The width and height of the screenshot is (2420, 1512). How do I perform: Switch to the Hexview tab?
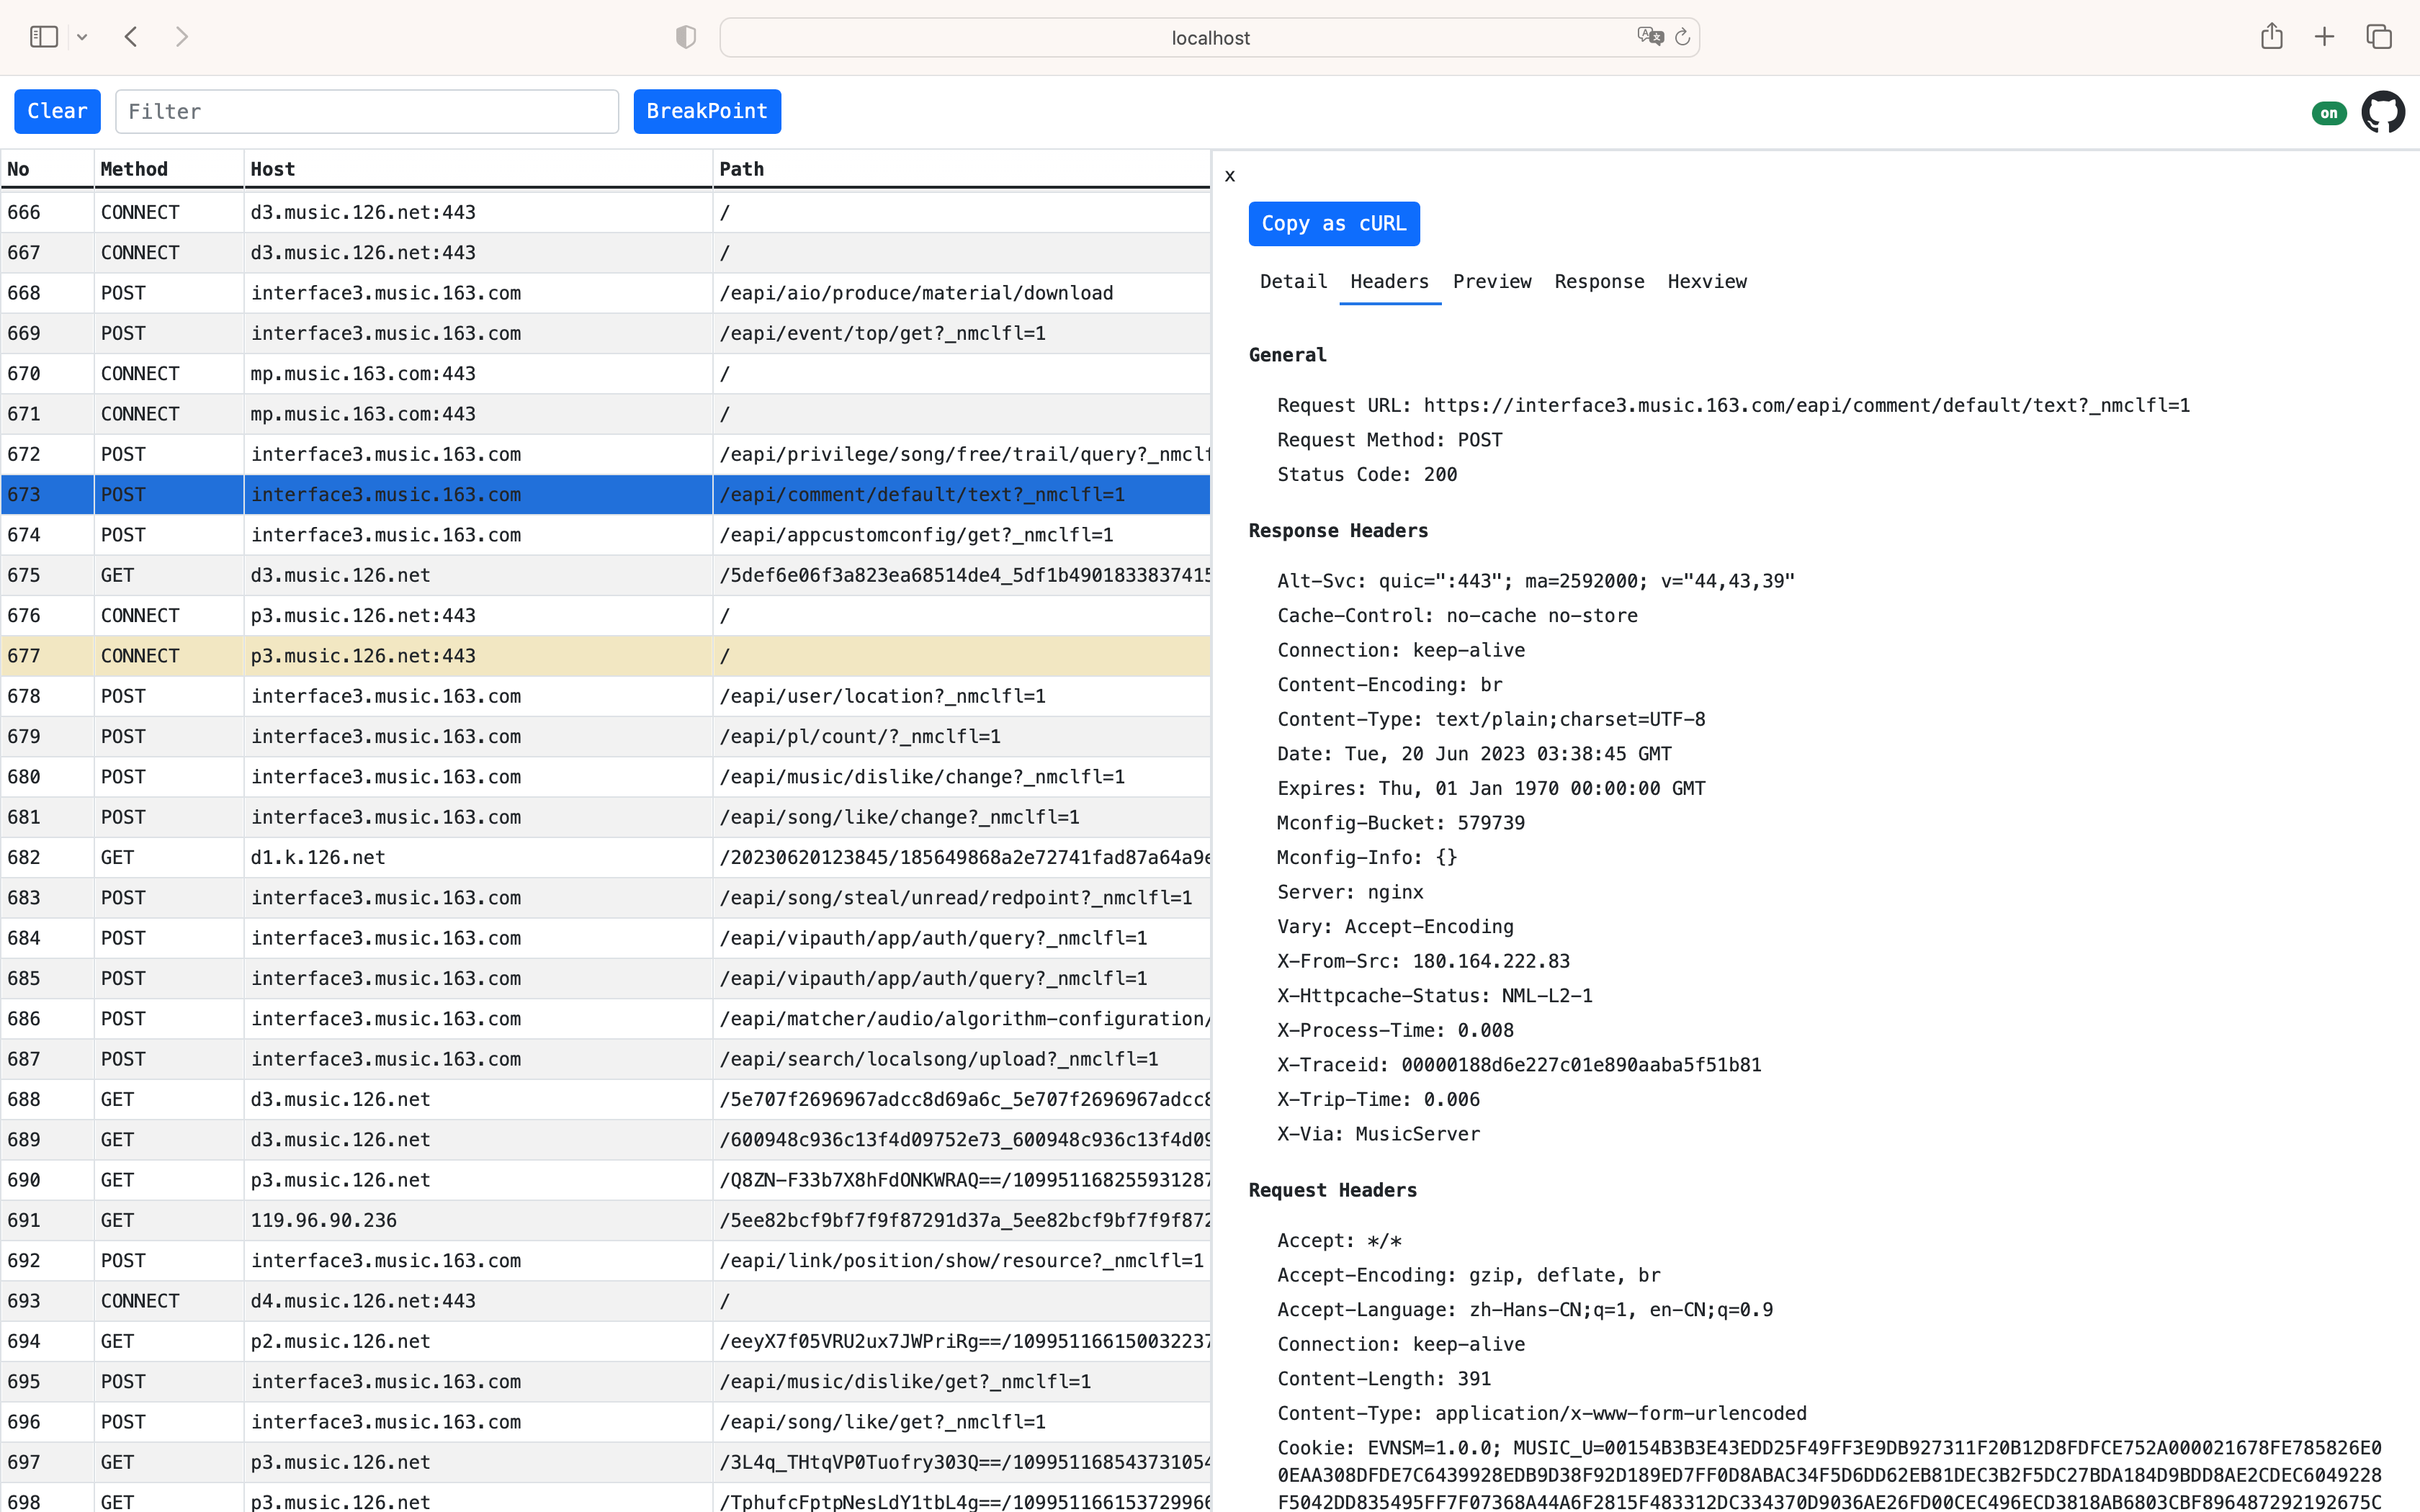1706,282
